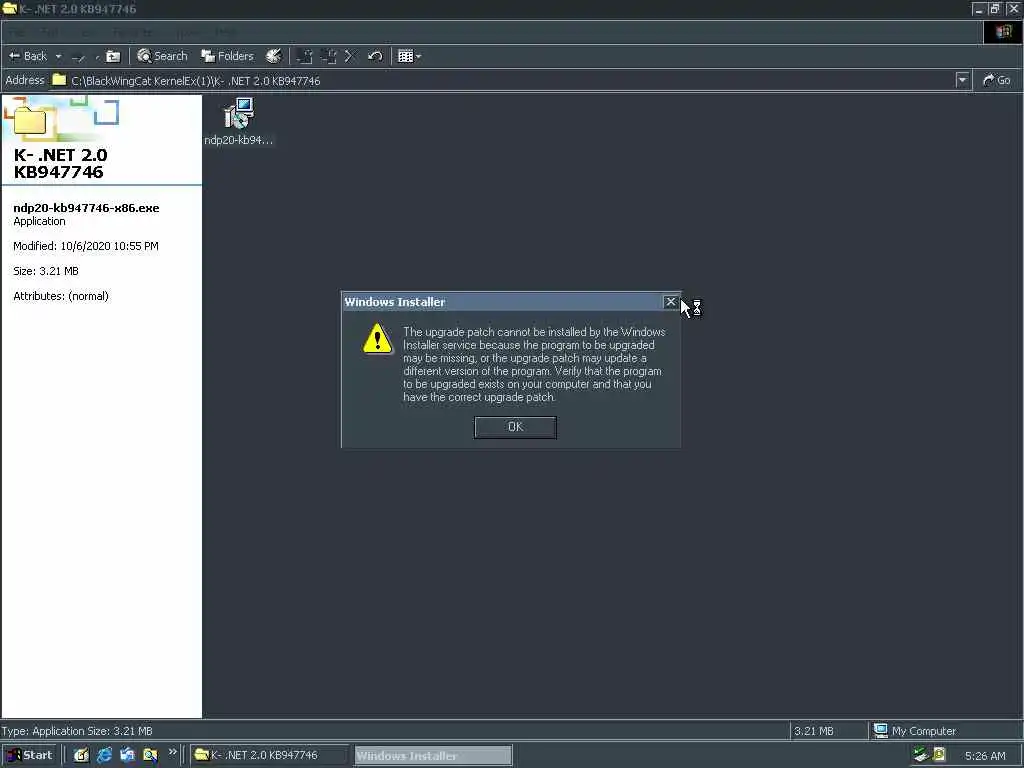Open the History toolbar icon

274,56
